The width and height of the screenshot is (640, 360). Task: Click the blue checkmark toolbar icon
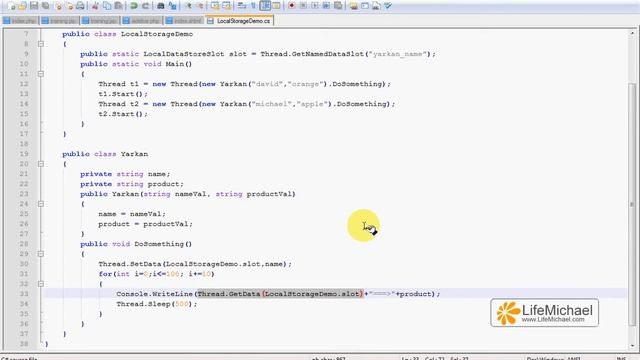point(388,6)
